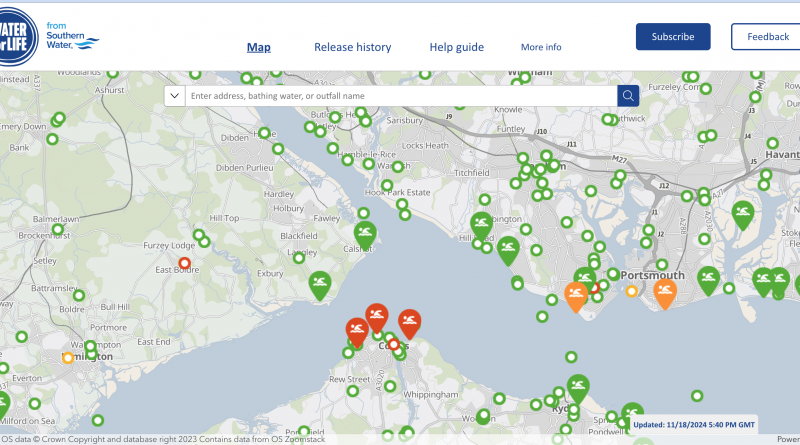Viewport: 800px width, 445px height.
Task: Click the red outfall circle near East Boldre
Action: tap(184, 263)
